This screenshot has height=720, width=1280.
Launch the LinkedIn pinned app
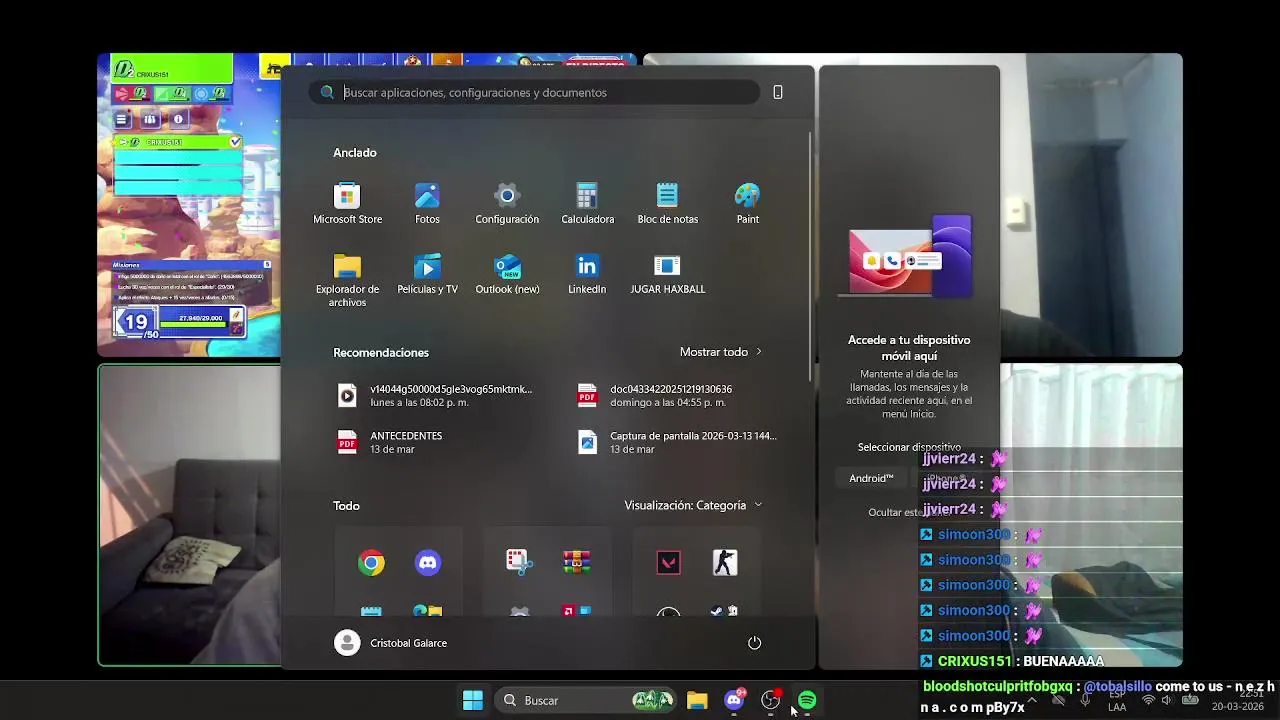point(587,274)
